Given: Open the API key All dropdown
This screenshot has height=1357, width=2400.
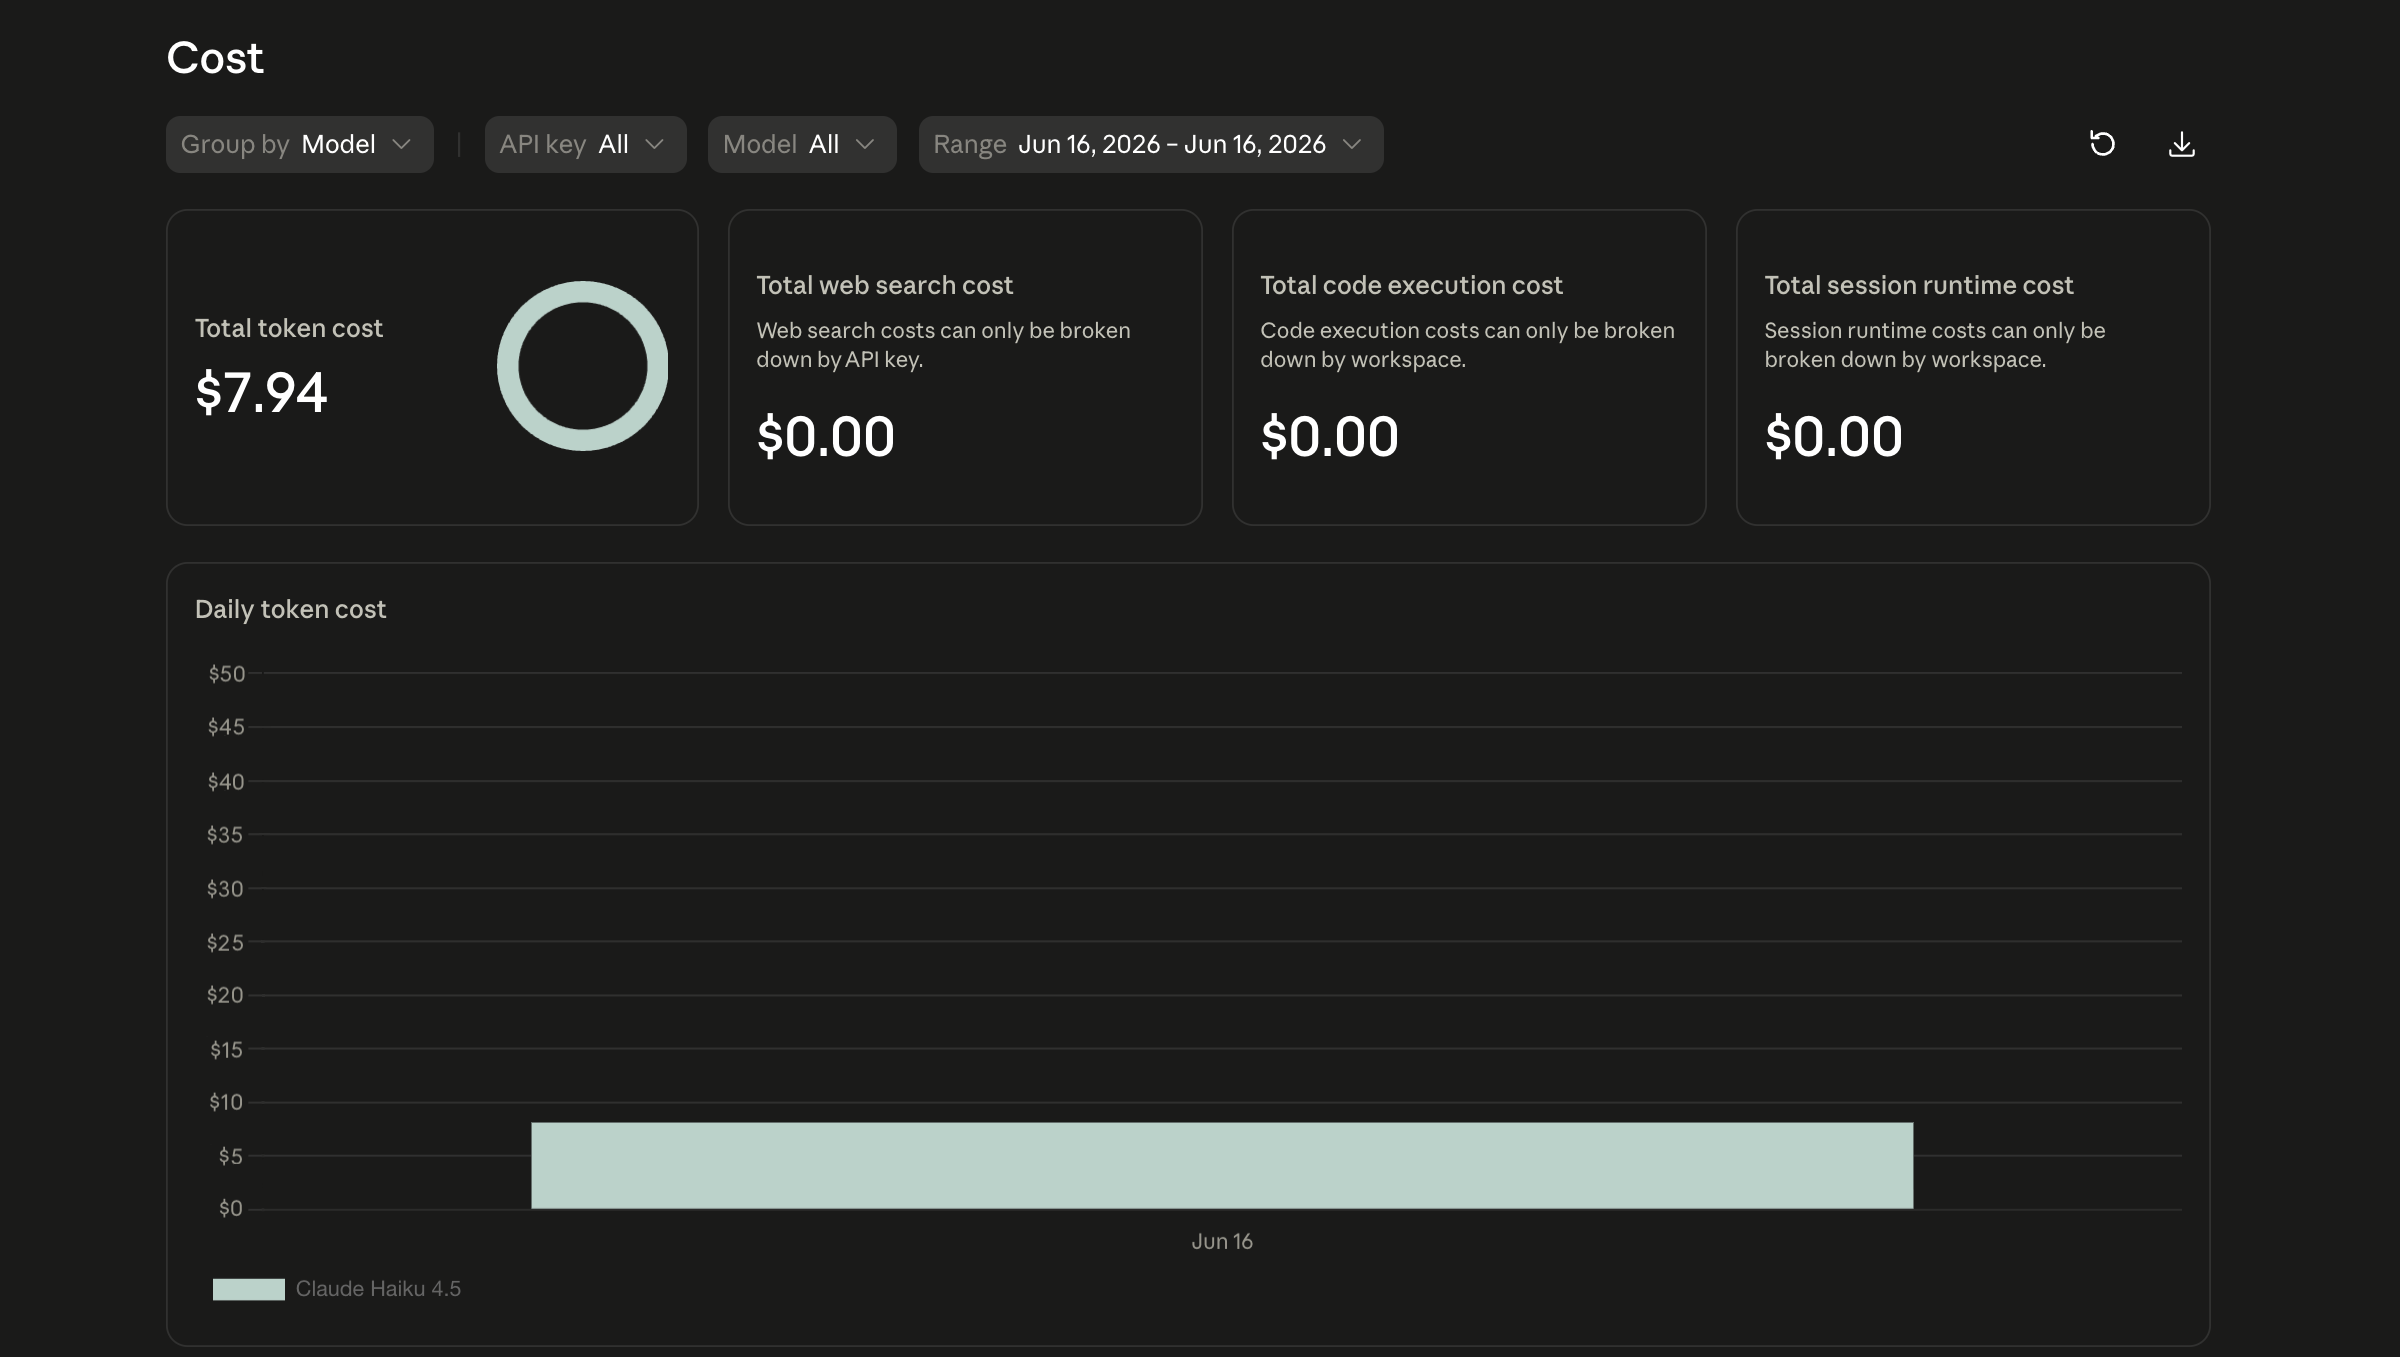Looking at the screenshot, I should tap(586, 144).
